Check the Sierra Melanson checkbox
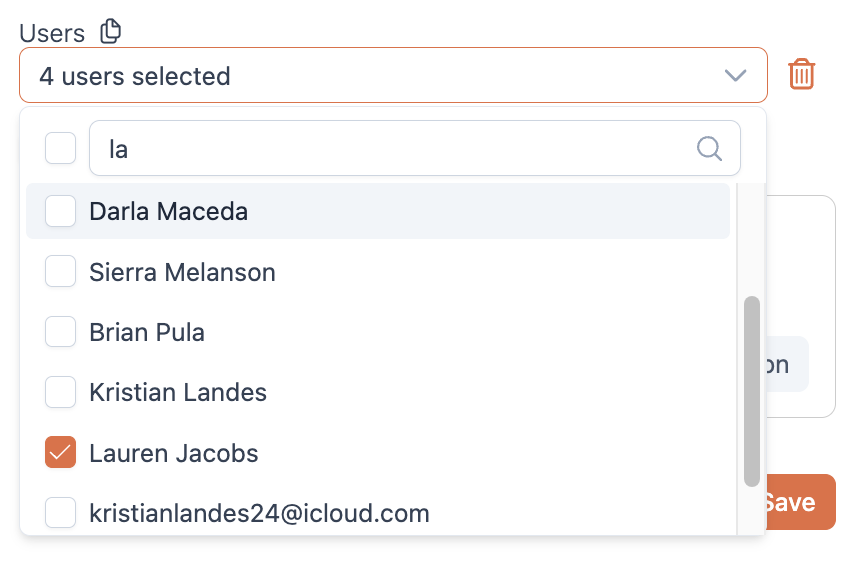 [x=61, y=271]
